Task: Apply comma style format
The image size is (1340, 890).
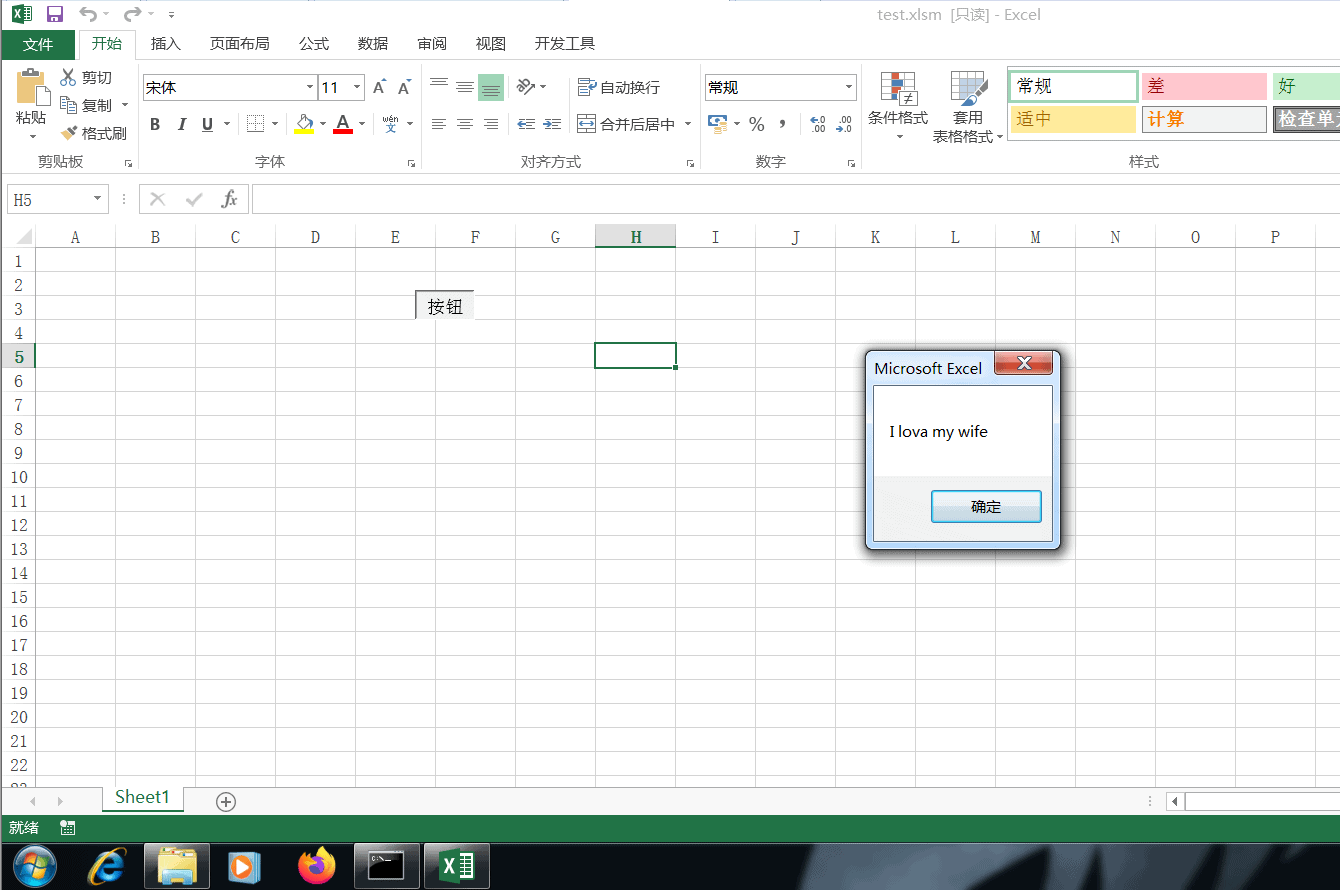Action: pos(782,124)
